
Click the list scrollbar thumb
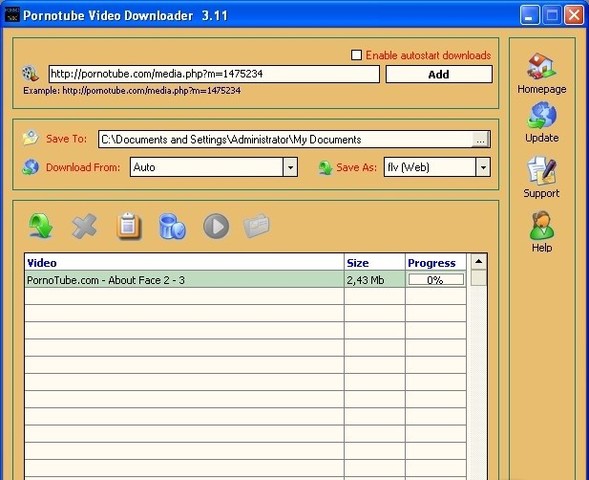[x=479, y=278]
